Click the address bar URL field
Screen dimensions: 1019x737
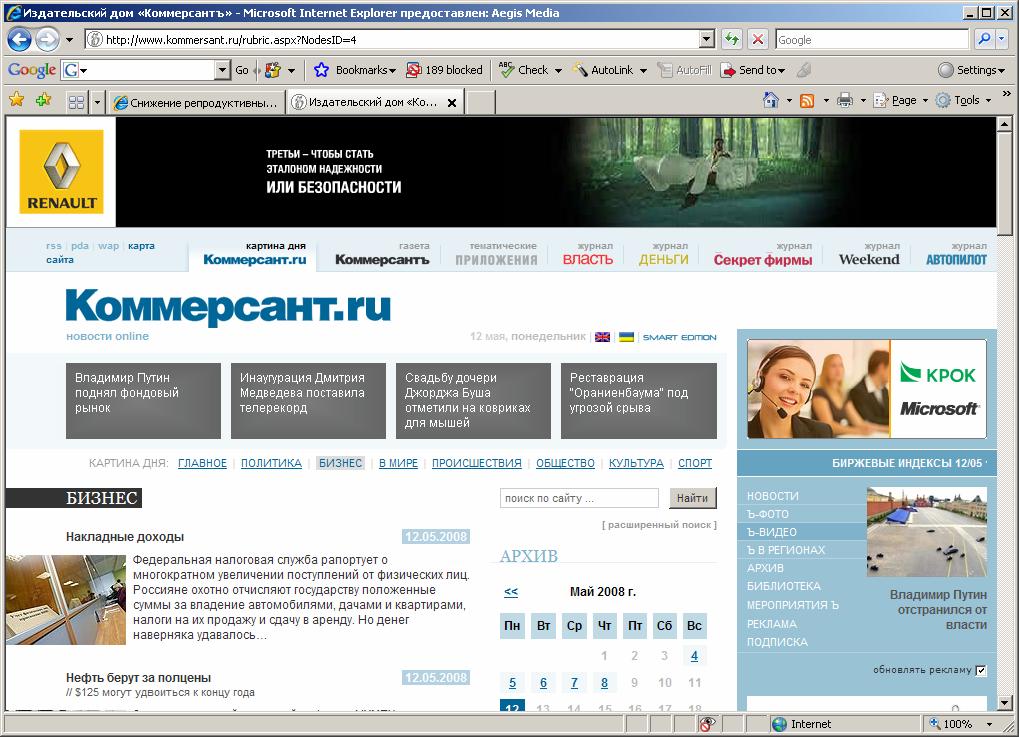pyautogui.click(x=393, y=40)
